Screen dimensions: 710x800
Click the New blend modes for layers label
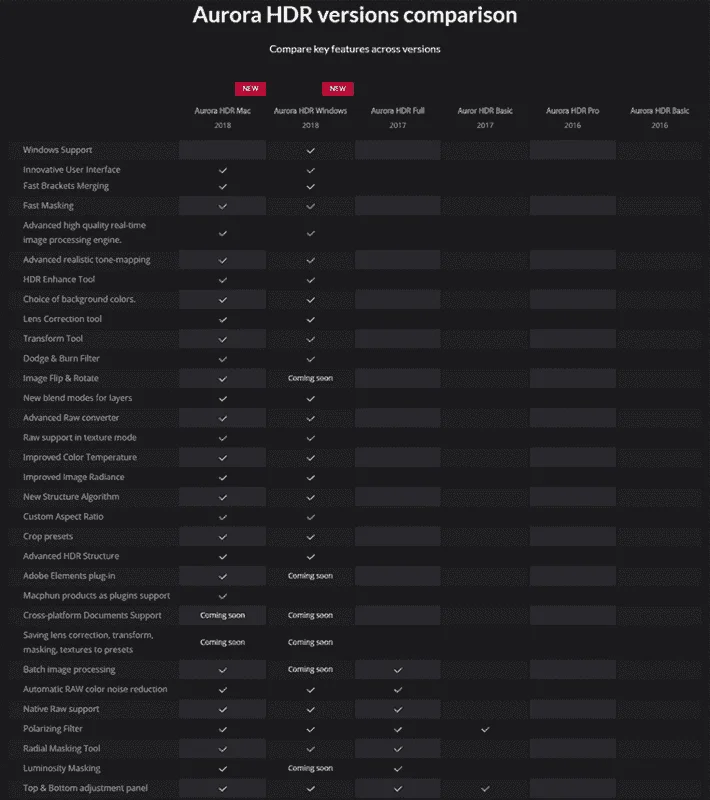(x=78, y=398)
